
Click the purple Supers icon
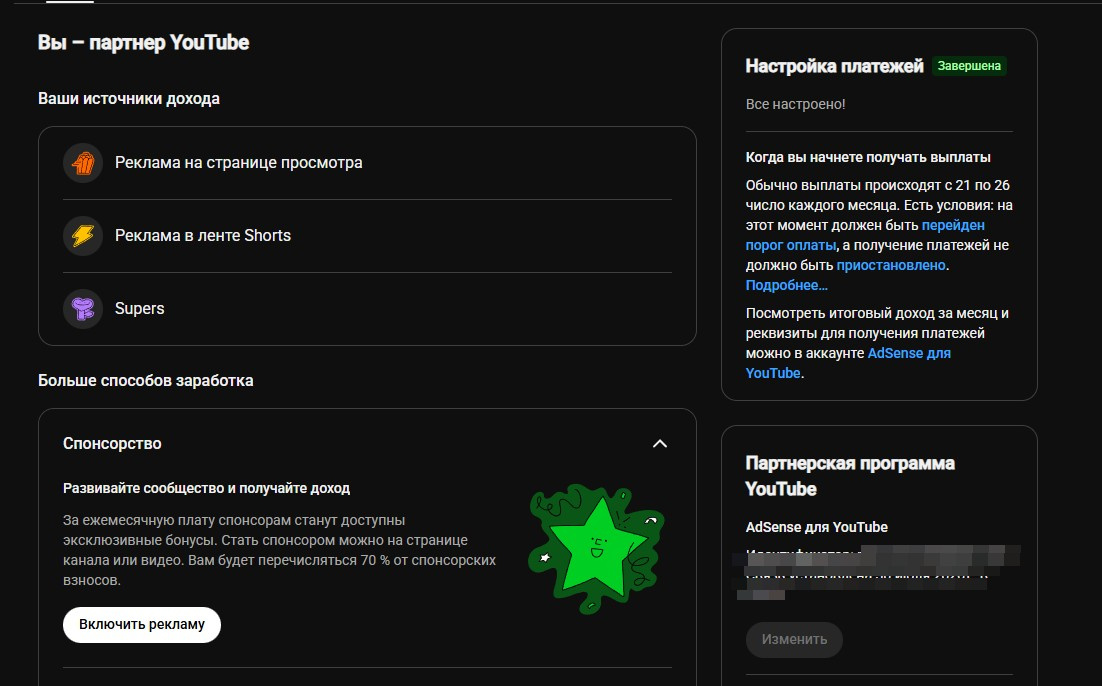(x=83, y=309)
